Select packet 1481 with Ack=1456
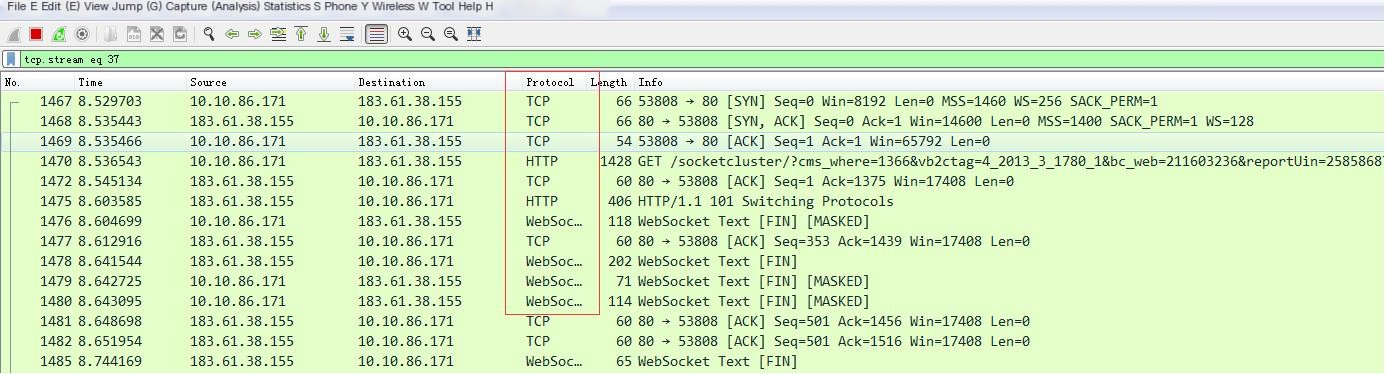The width and height of the screenshot is (1385, 374). pyautogui.click(x=692, y=321)
